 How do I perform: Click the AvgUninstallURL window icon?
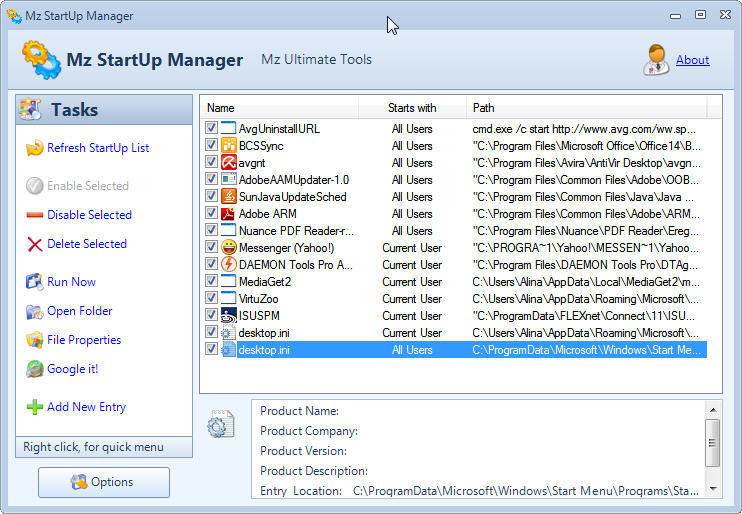[x=229, y=129]
